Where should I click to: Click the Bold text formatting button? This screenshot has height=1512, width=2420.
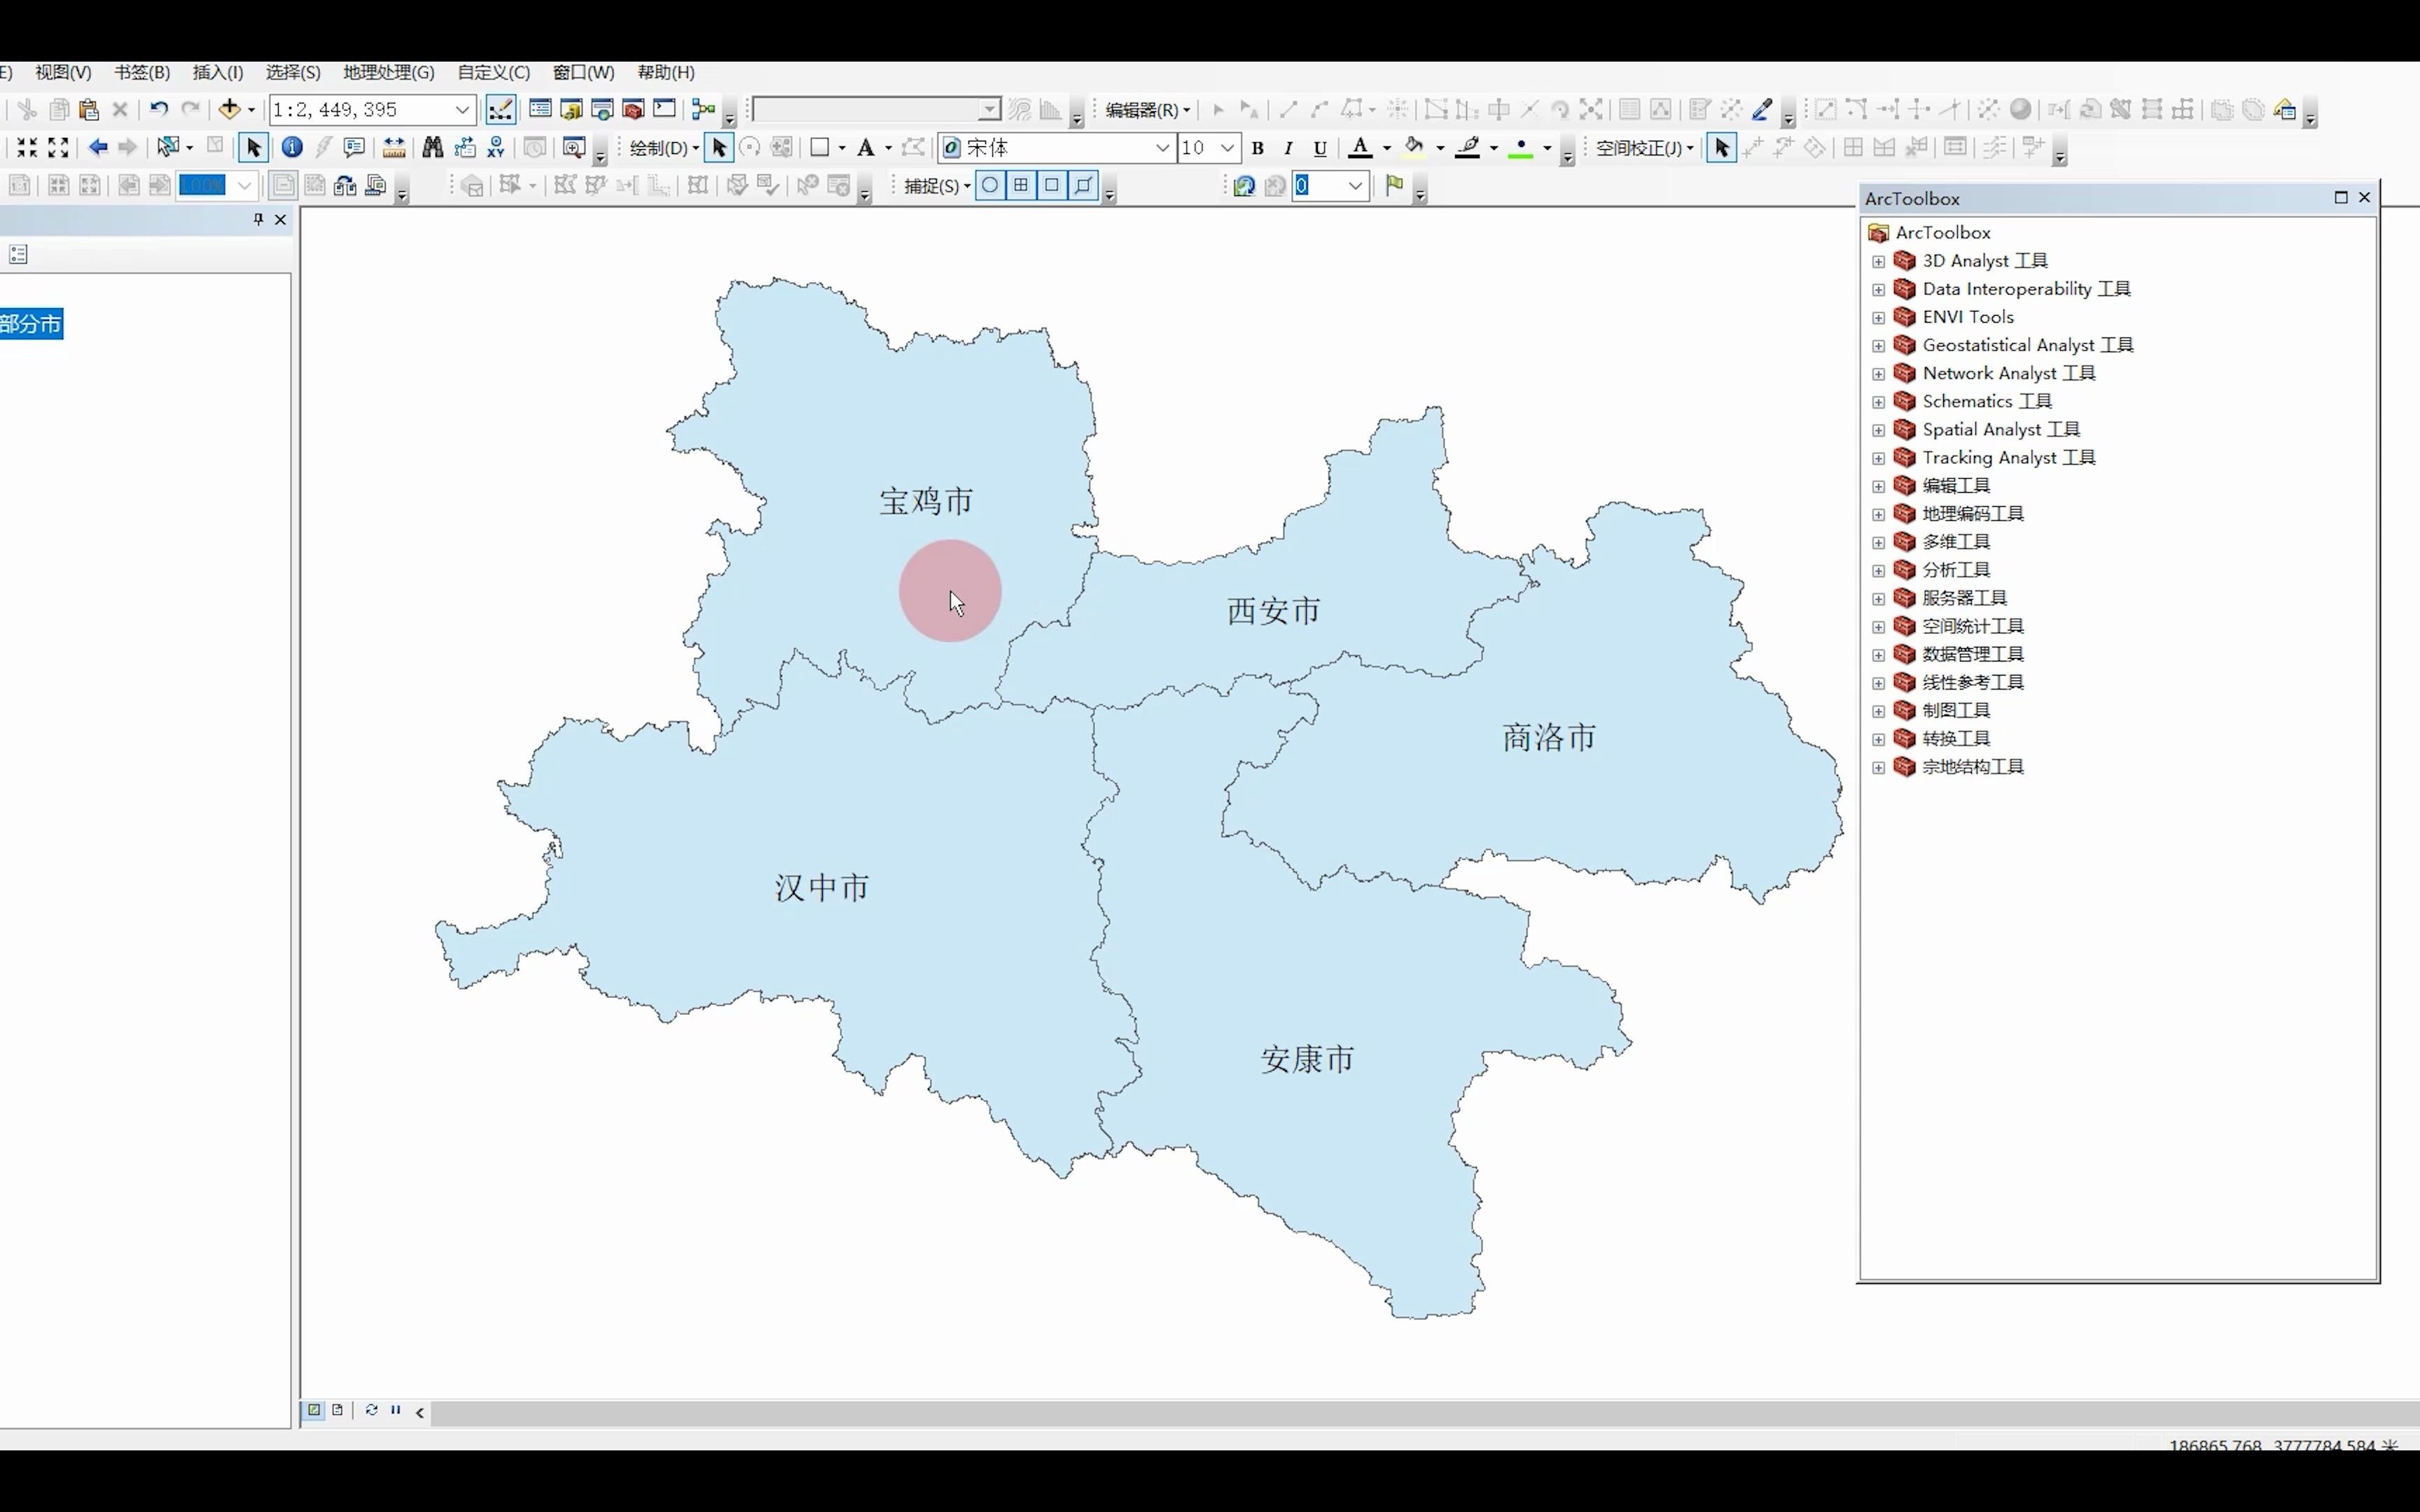coord(1258,148)
